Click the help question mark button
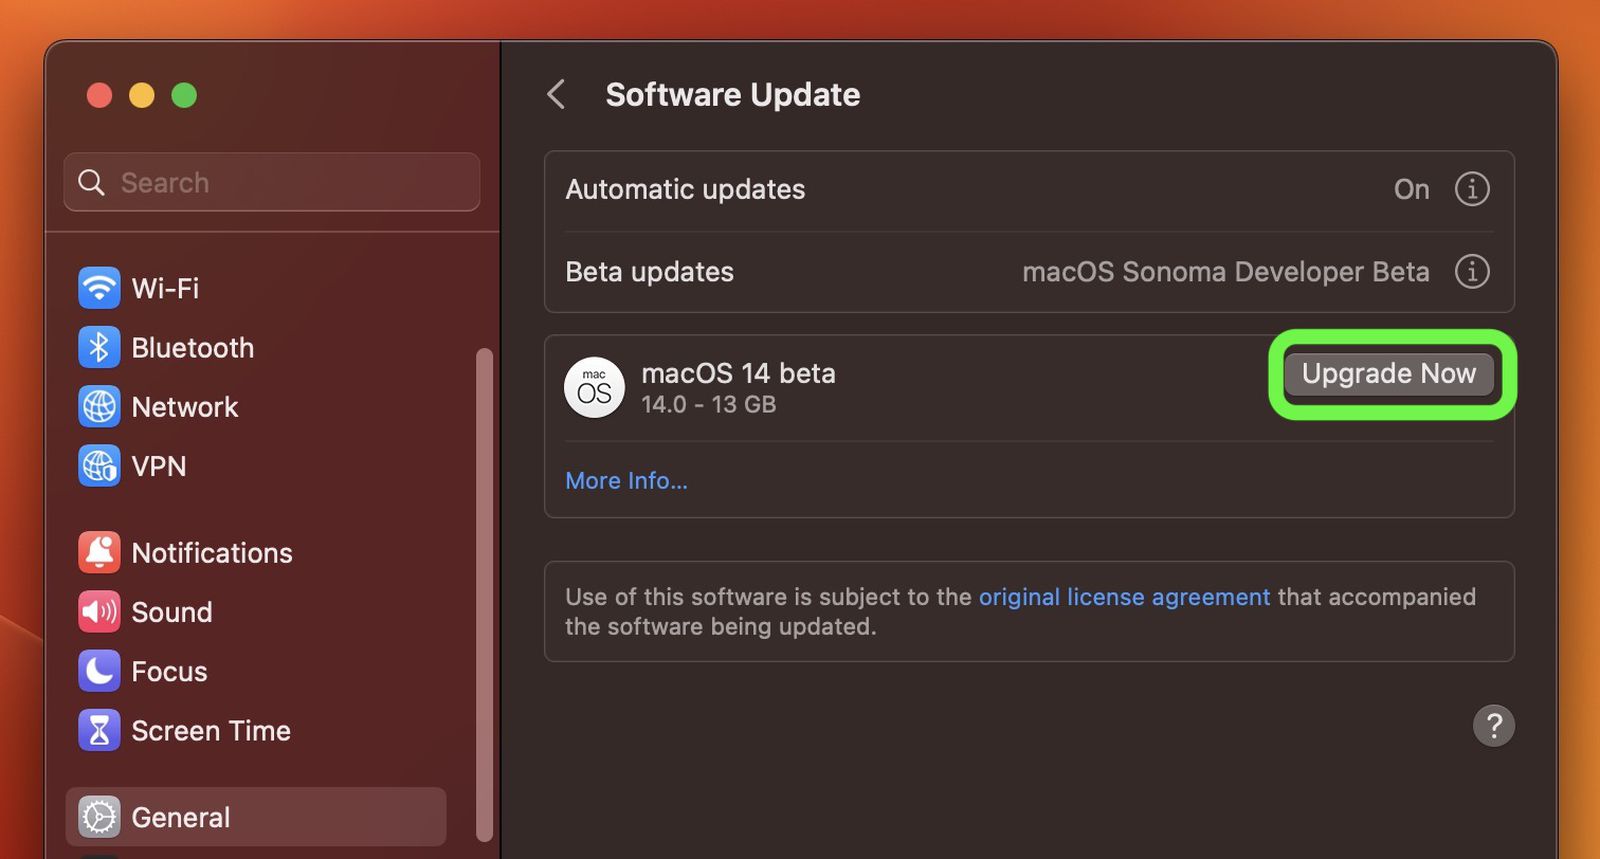The width and height of the screenshot is (1600, 859). (1494, 725)
